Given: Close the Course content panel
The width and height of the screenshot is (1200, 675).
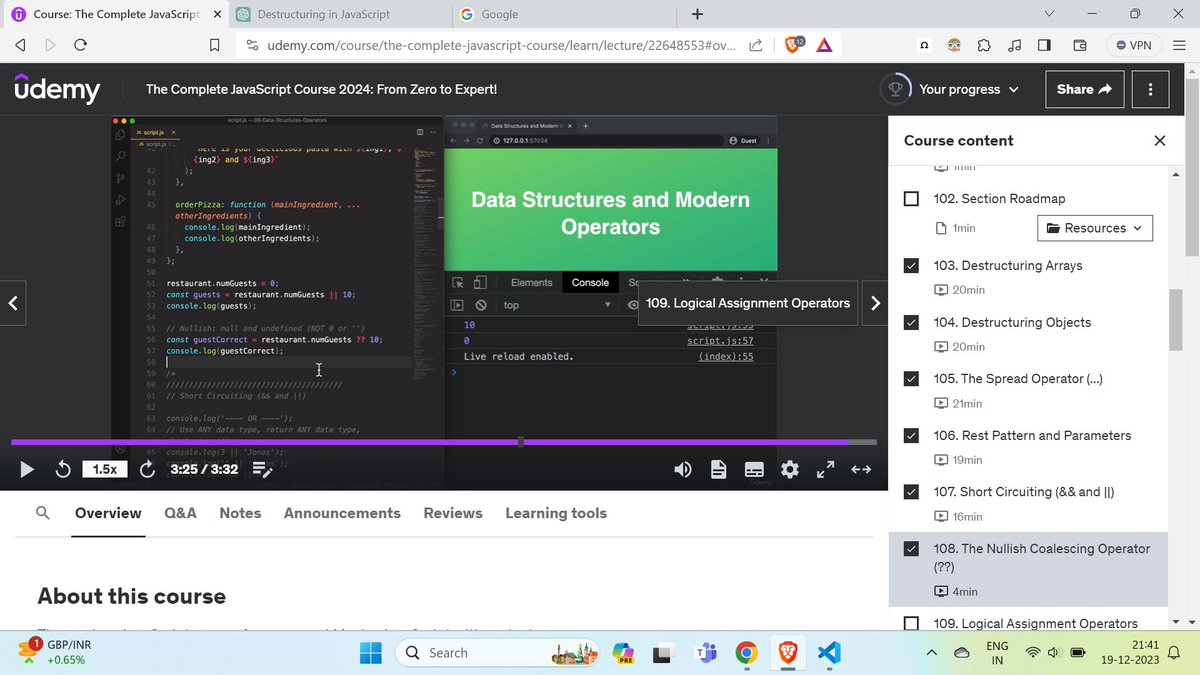Looking at the screenshot, I should pyautogui.click(x=1160, y=141).
